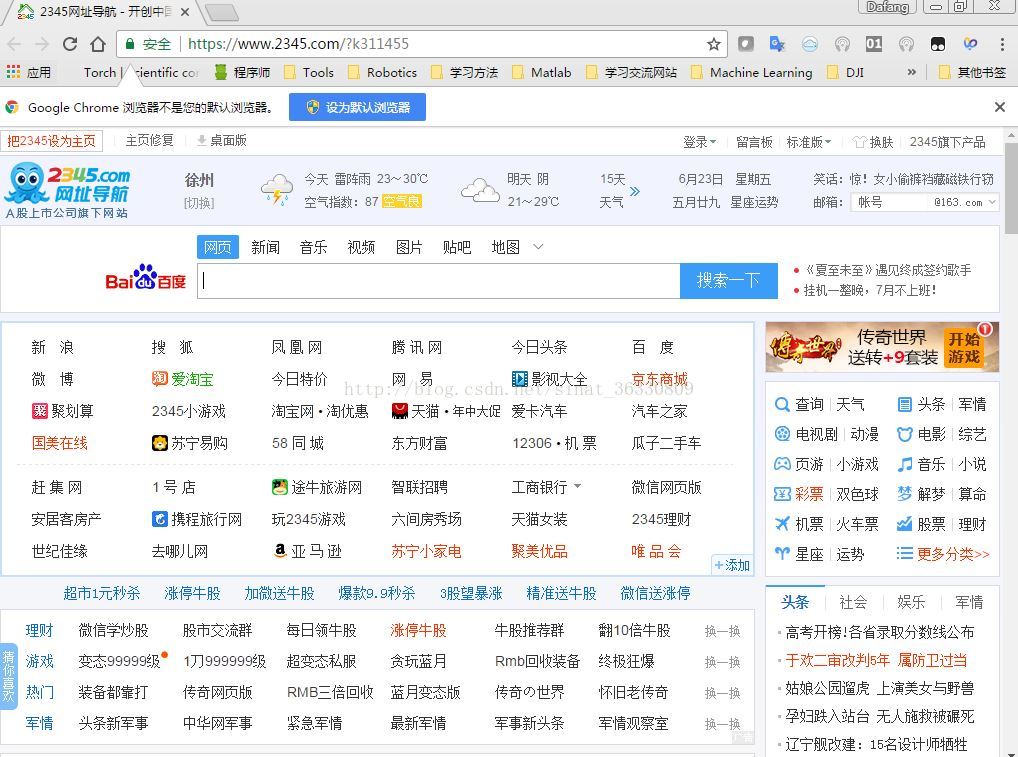Click the 换肤 skin change link
1018x757 pixels.
(873, 142)
